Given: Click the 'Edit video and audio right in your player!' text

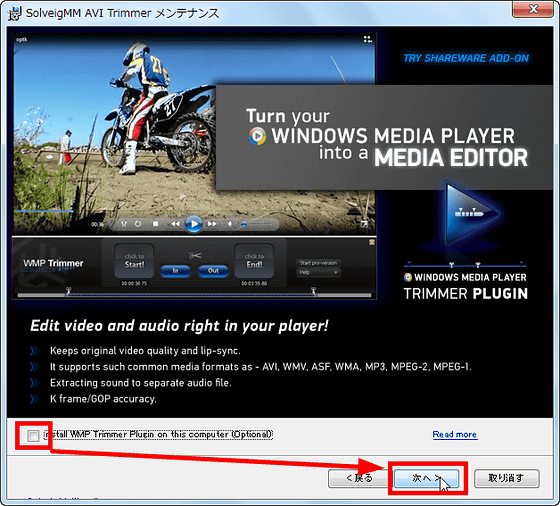Looking at the screenshot, I should coord(179,326).
